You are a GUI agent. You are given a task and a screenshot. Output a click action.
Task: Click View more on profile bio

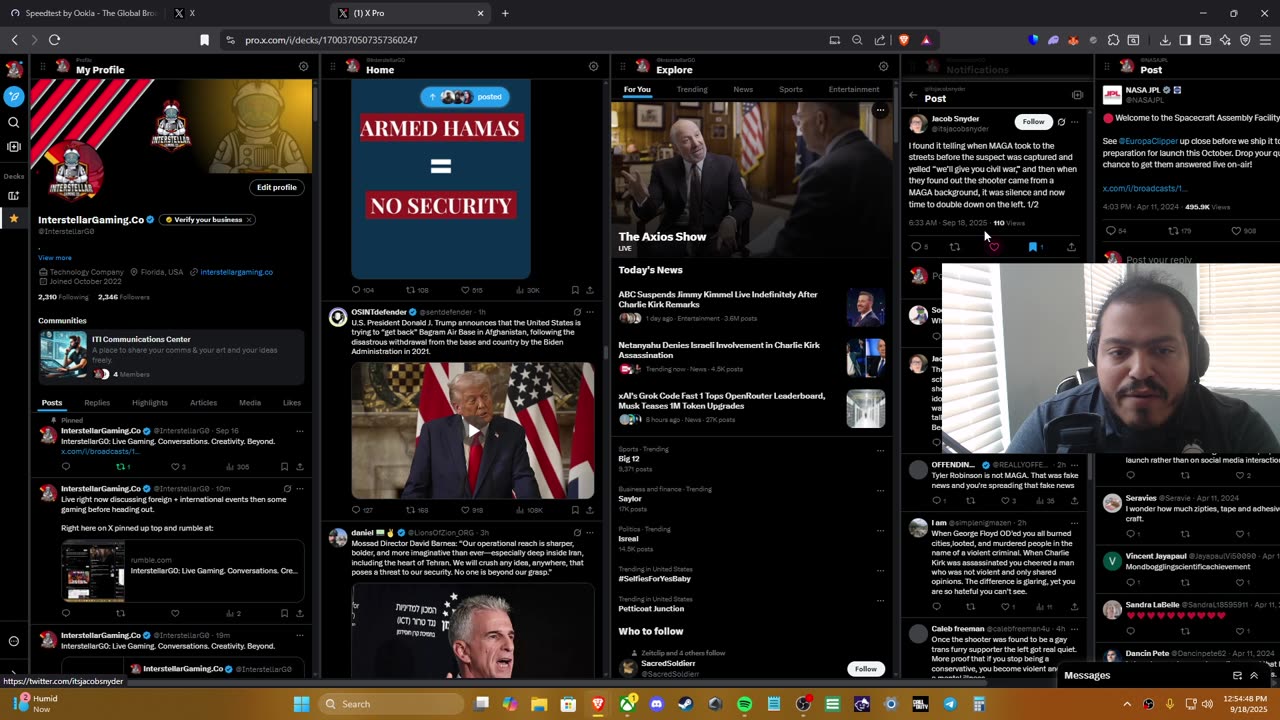coord(55,258)
